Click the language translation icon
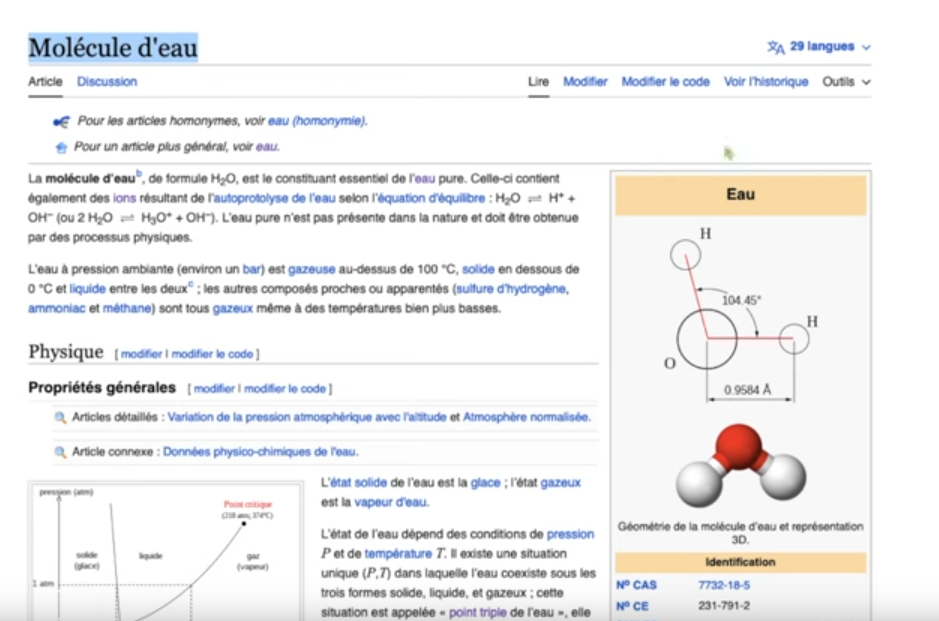The image size is (939, 621). [x=775, y=47]
